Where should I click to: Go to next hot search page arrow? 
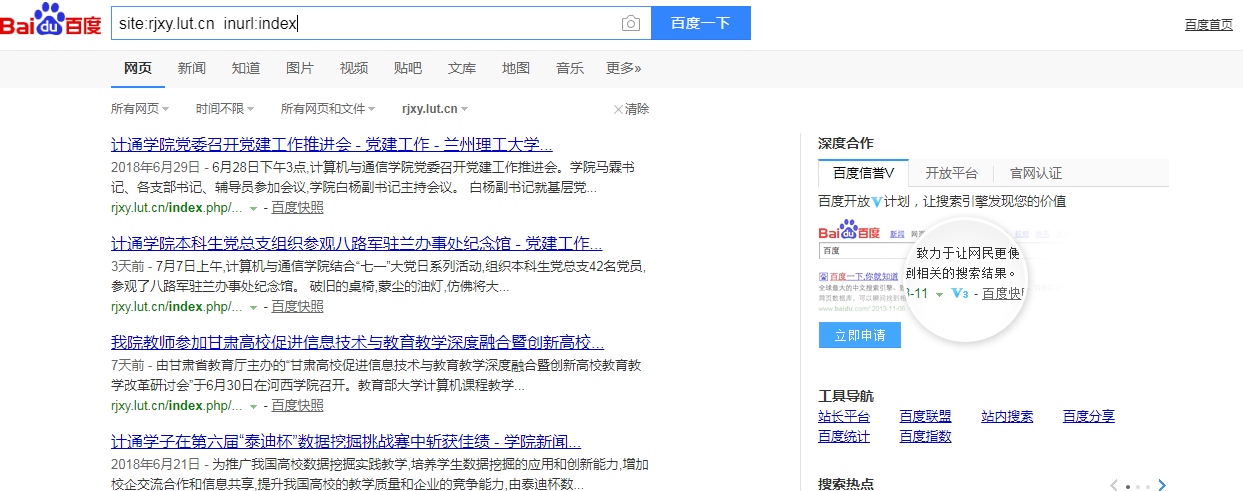(1161, 485)
